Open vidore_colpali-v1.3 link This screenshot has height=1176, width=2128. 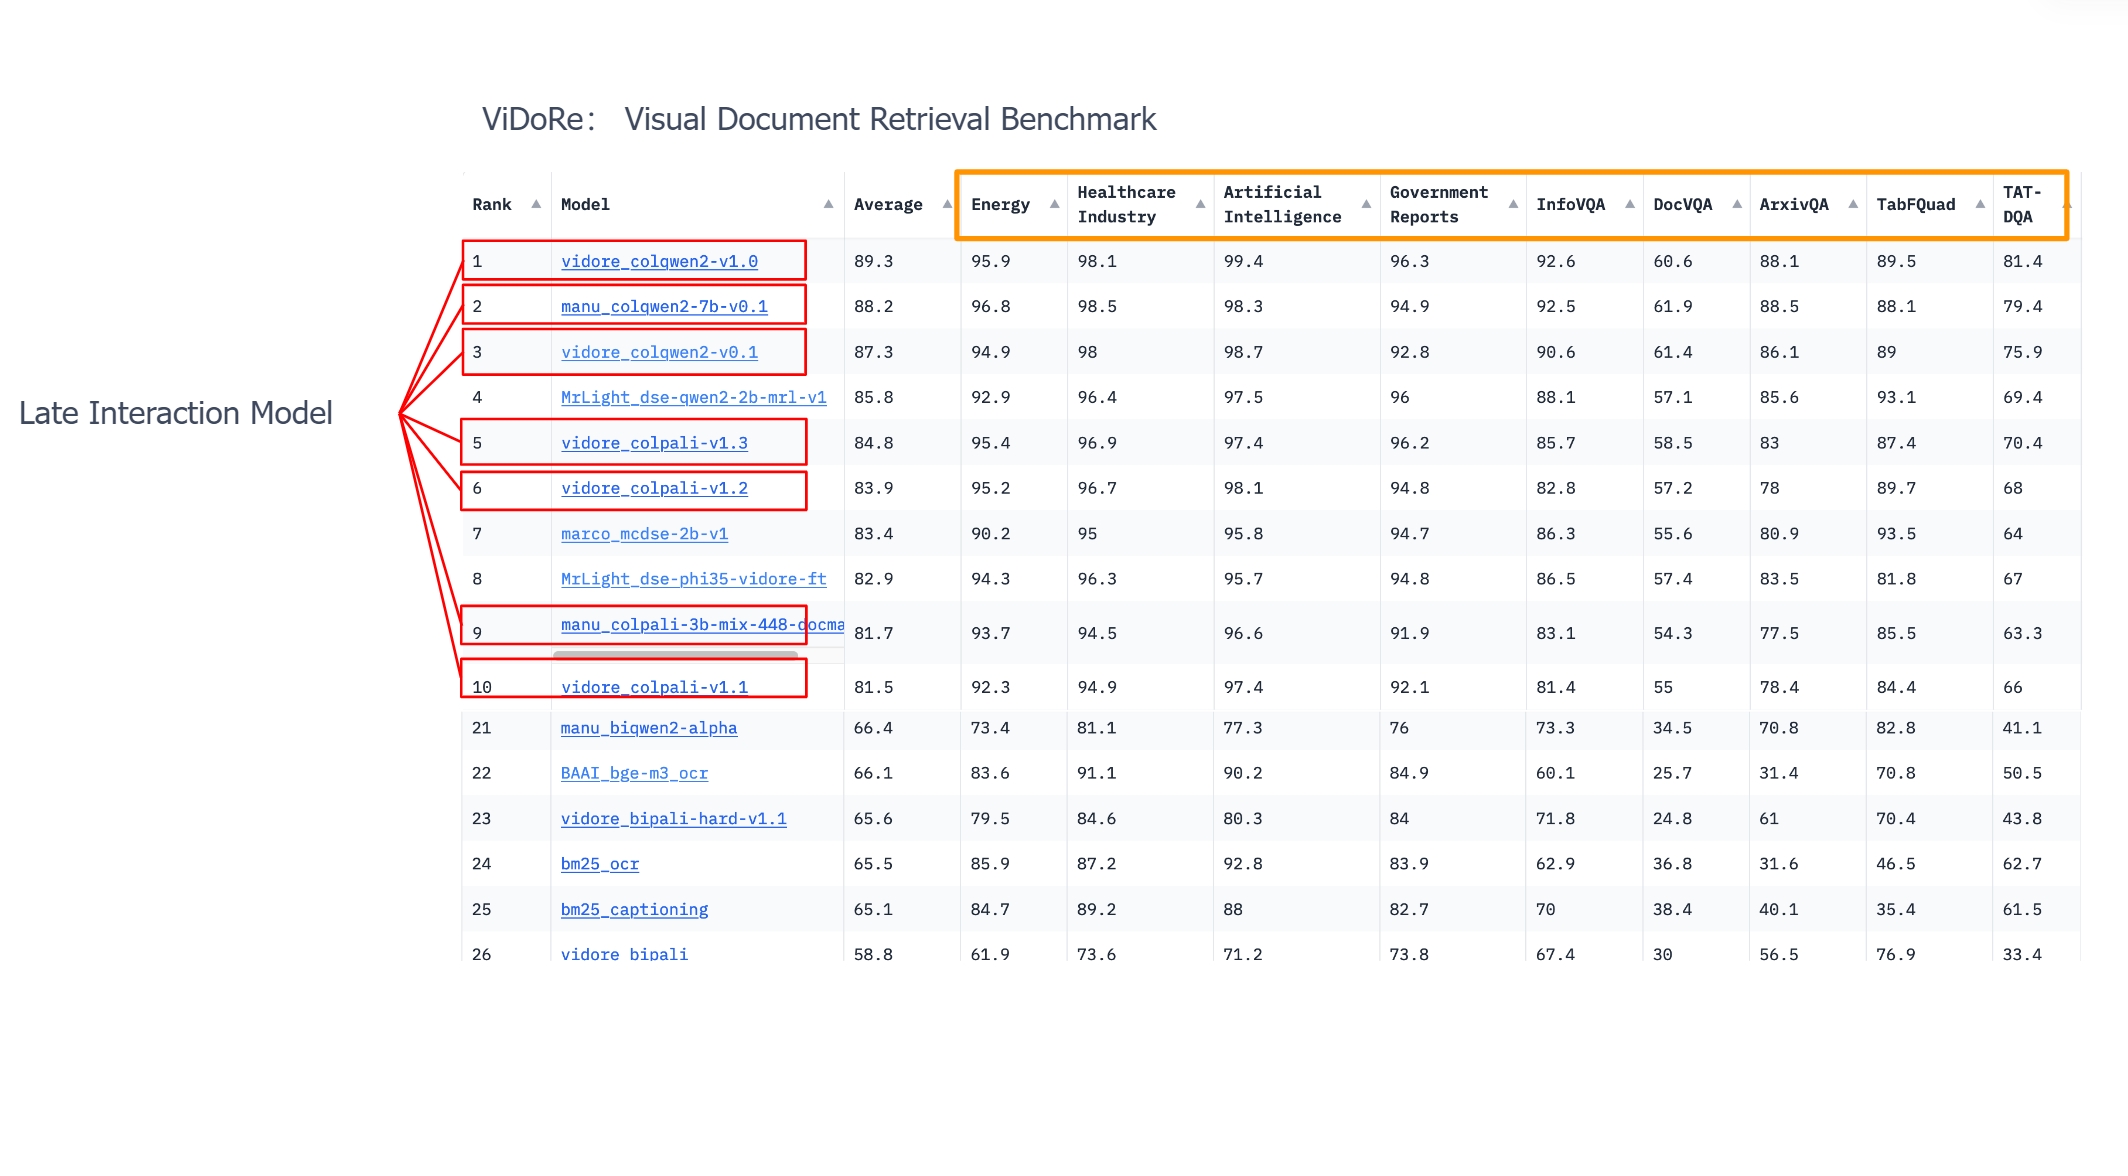point(654,443)
